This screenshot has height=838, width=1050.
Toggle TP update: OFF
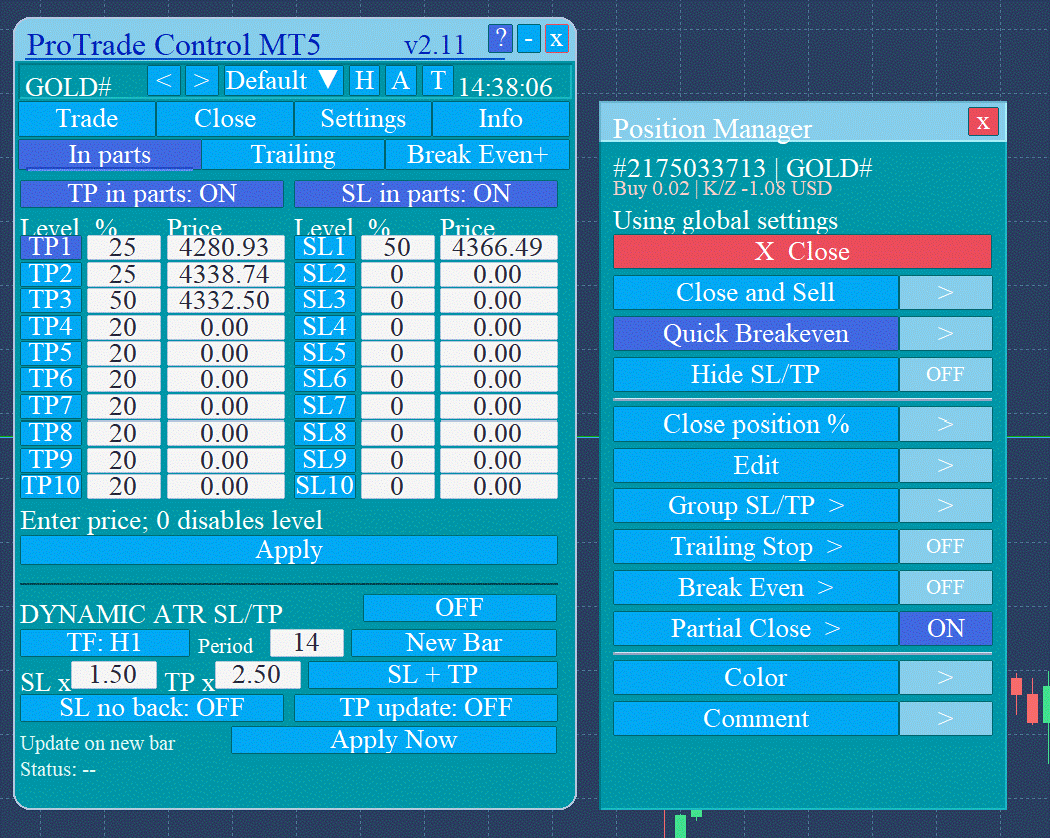[x=426, y=708]
